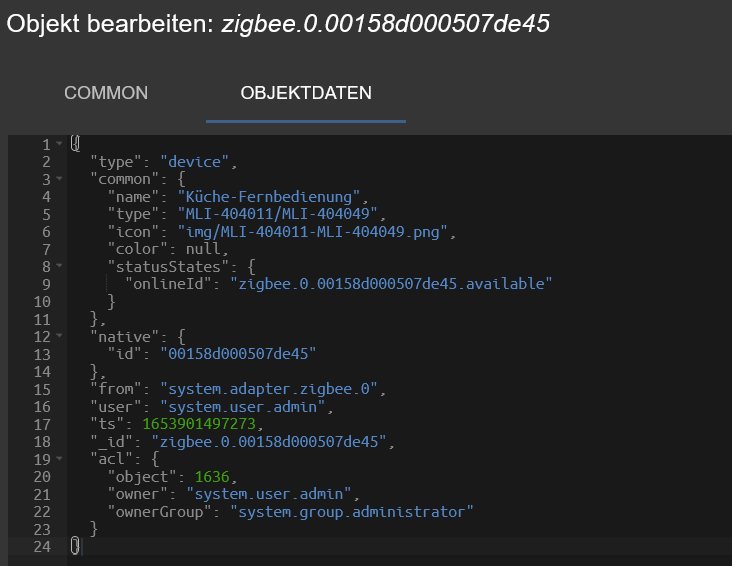The height and width of the screenshot is (566, 732).
Task: Click the "system.group.administrator" ownerGroup value
Action: click(352, 512)
